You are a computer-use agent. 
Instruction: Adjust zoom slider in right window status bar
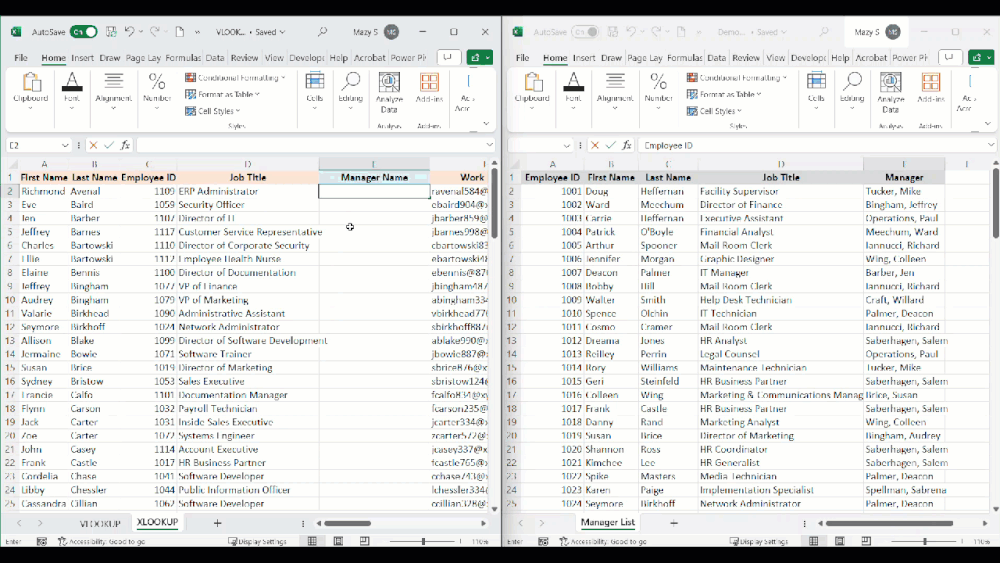[925, 541]
